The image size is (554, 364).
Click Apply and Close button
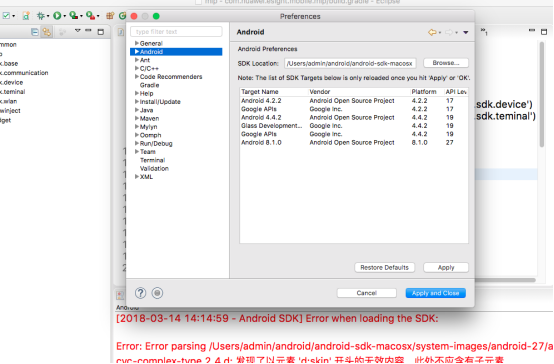(435, 293)
